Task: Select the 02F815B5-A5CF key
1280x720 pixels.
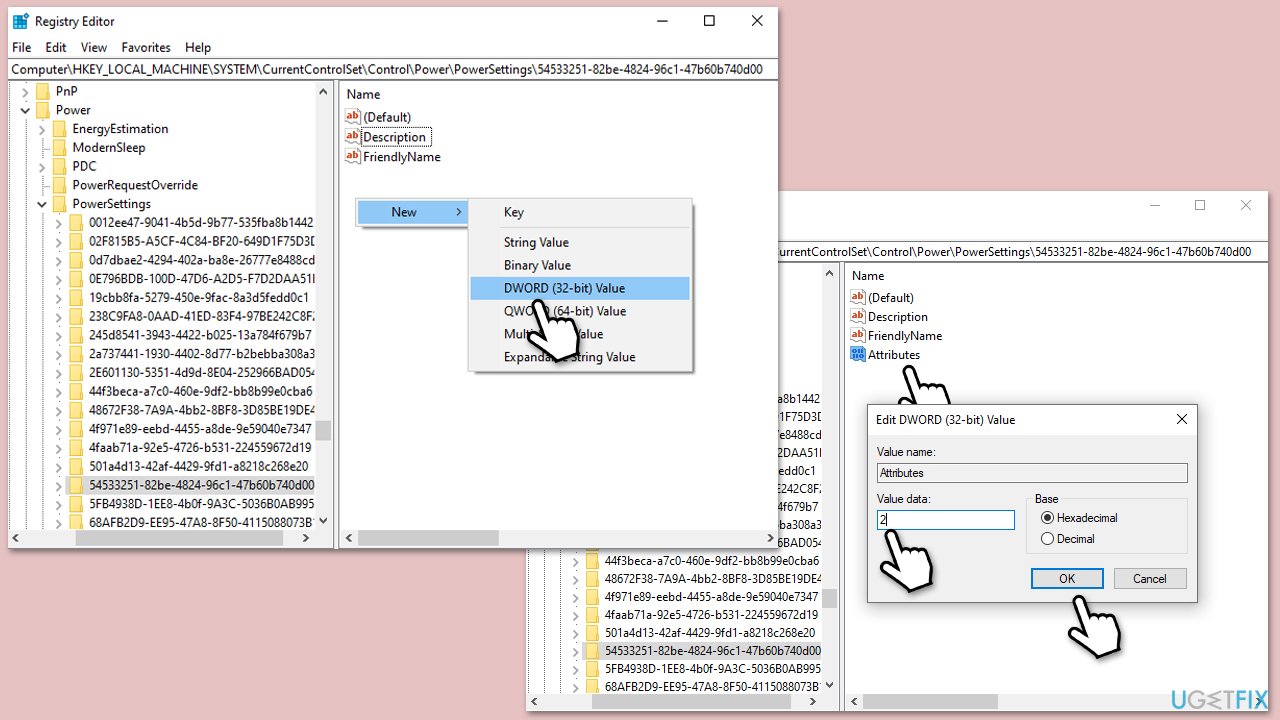Action: pyautogui.click(x=201, y=241)
